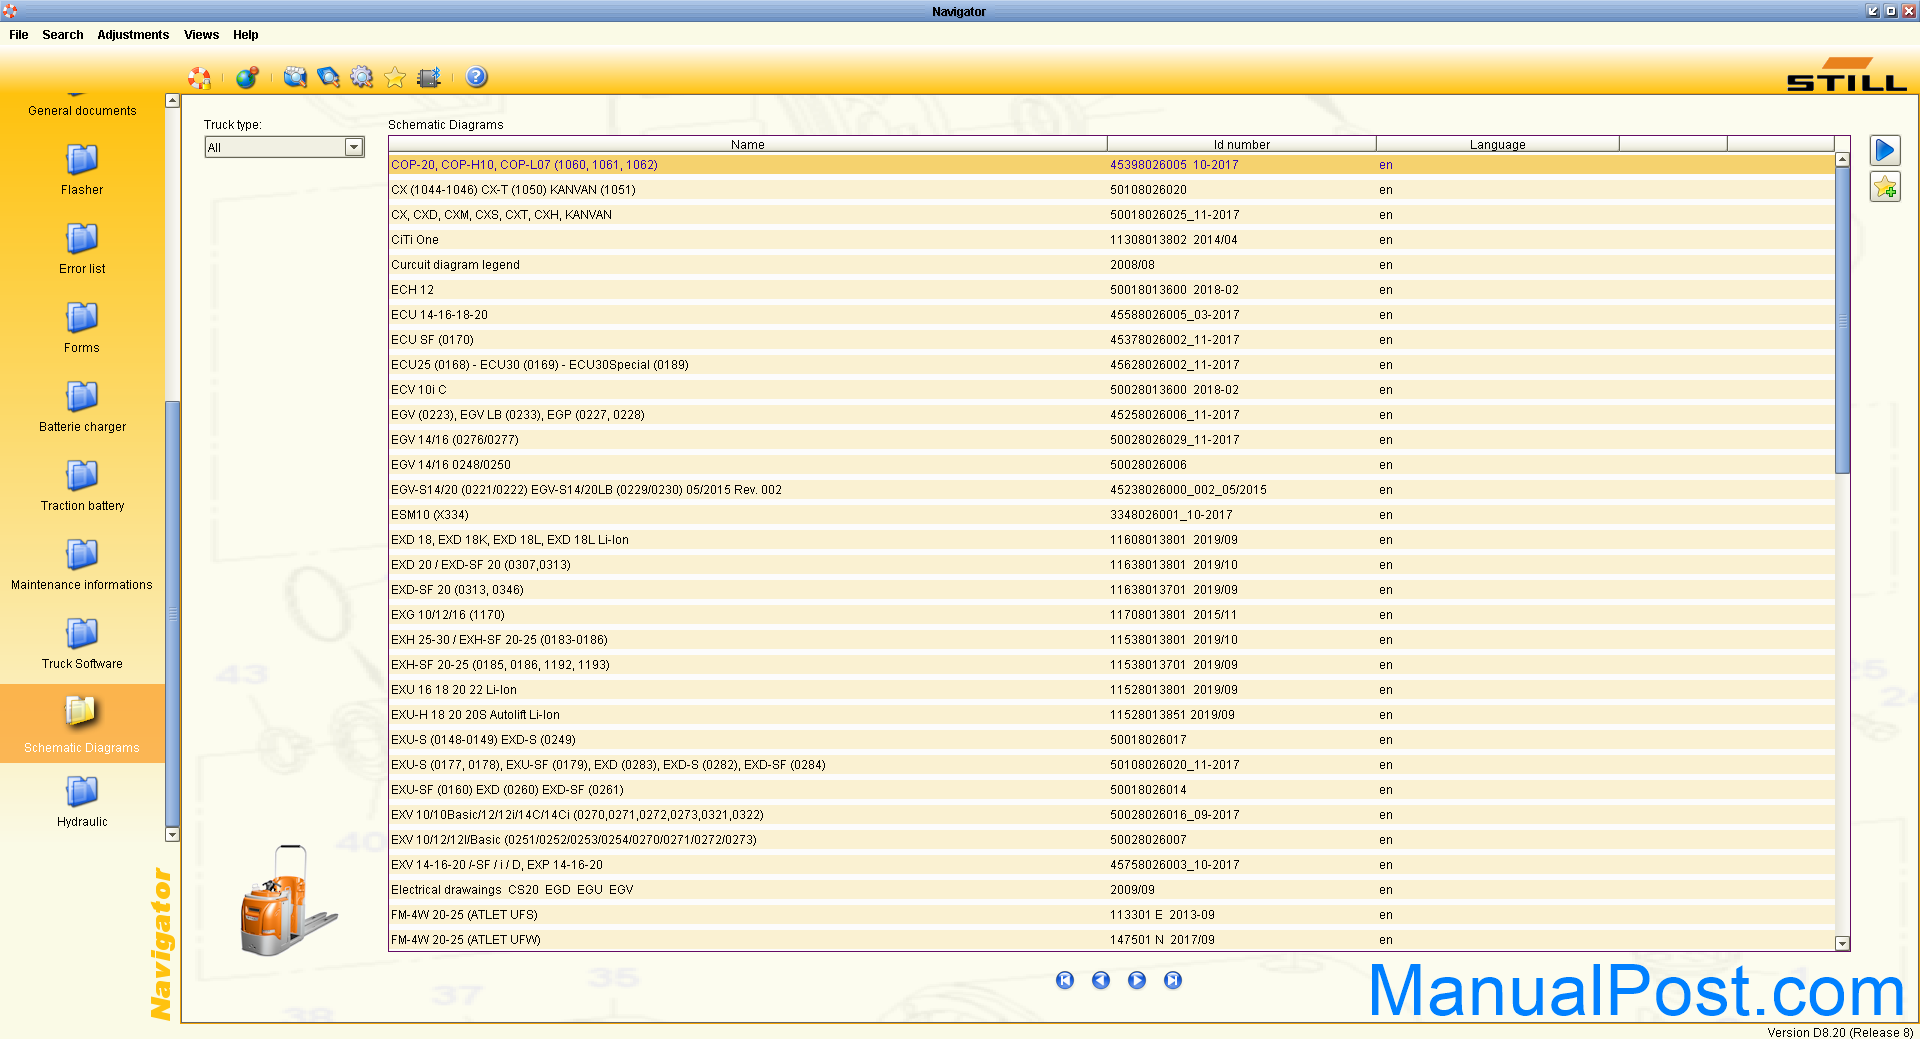The height and width of the screenshot is (1039, 1920).
Task: Go to the last page arrow
Action: [x=1173, y=980]
